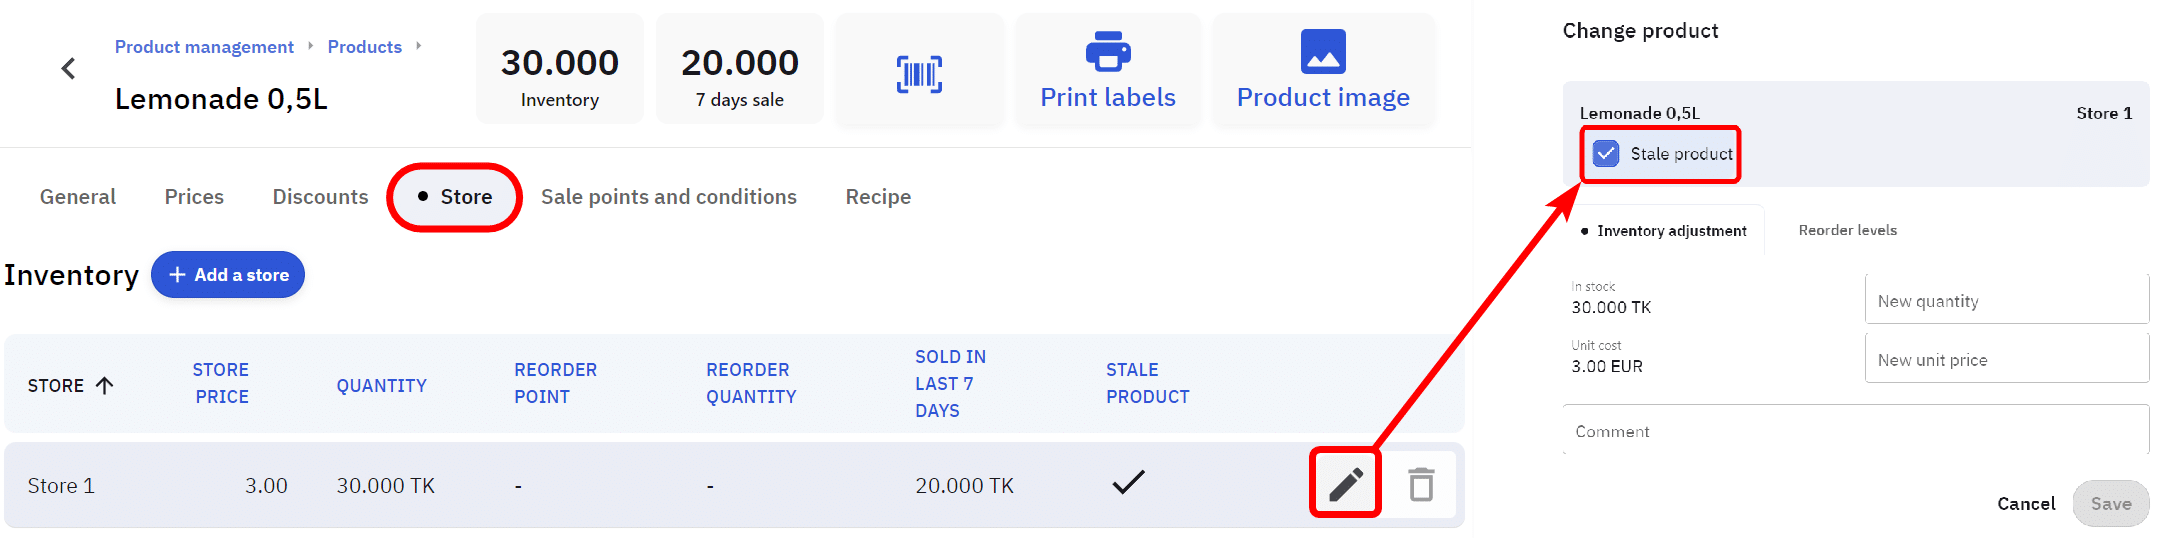Open the Product image picture icon

(x=1323, y=52)
